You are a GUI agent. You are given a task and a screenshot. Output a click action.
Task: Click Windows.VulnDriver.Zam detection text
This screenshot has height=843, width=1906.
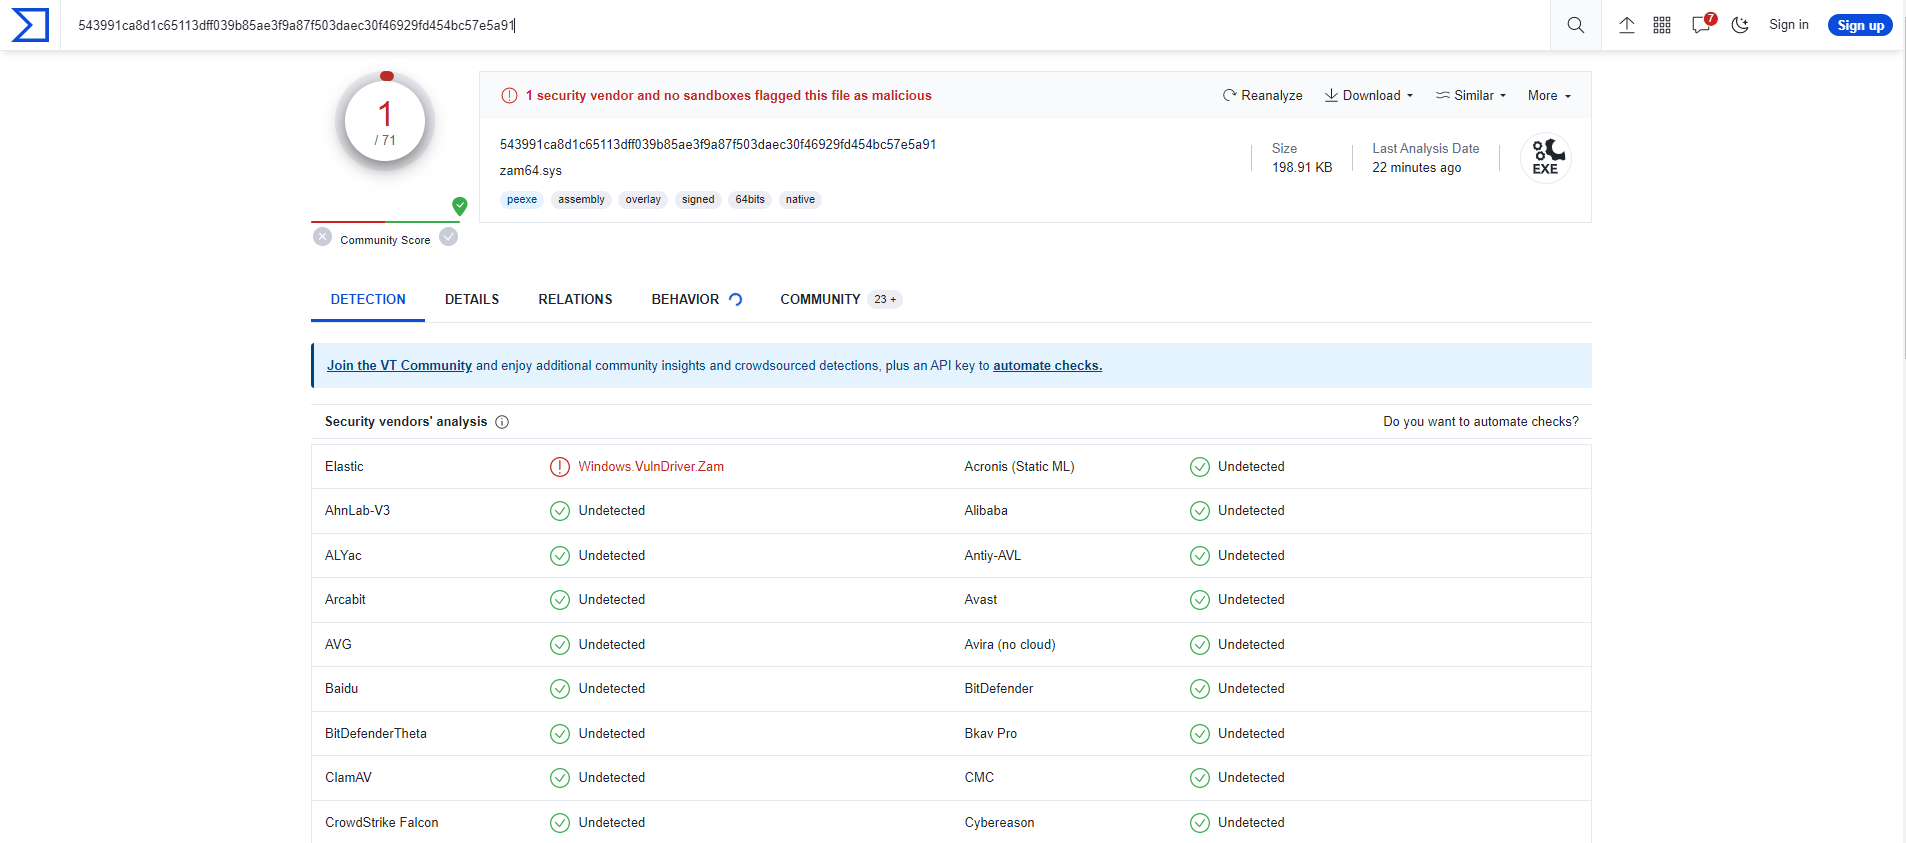click(x=651, y=467)
